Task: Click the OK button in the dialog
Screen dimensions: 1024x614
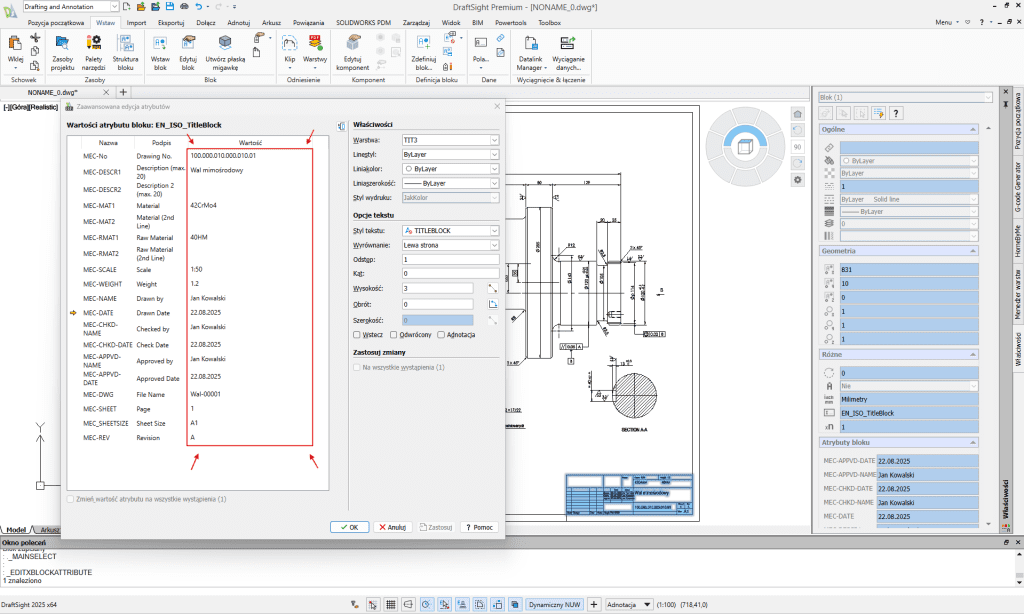Action: coord(349,527)
